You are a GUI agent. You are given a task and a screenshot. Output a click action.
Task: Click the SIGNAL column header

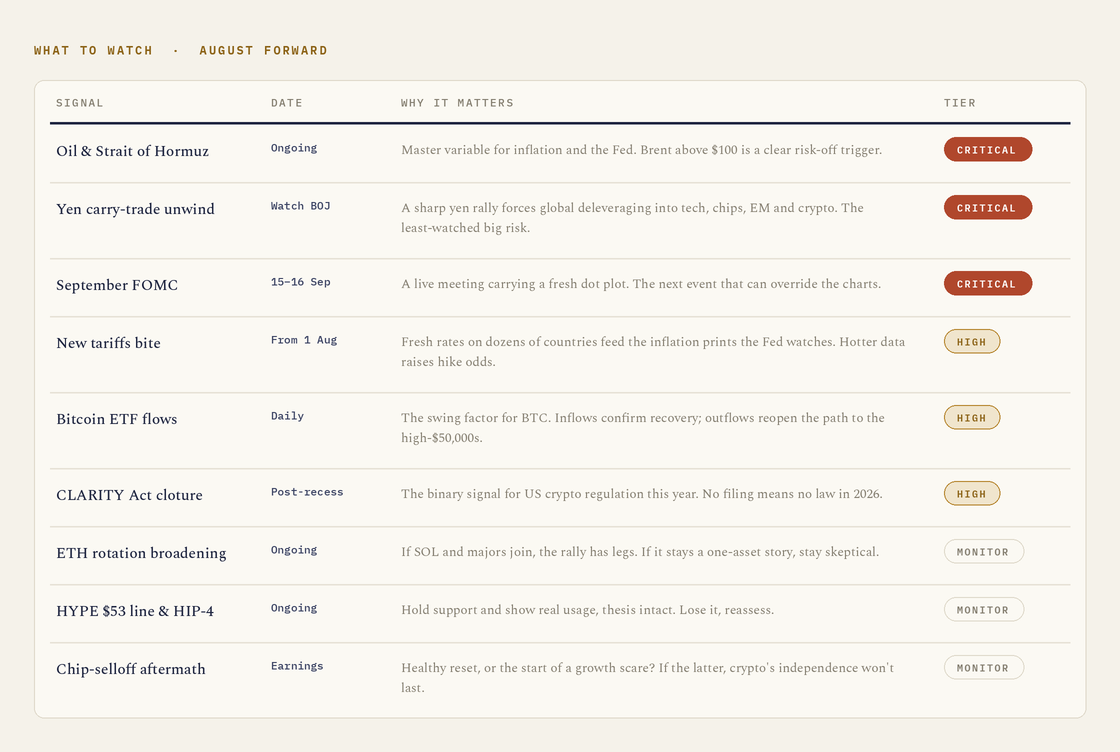(x=79, y=103)
